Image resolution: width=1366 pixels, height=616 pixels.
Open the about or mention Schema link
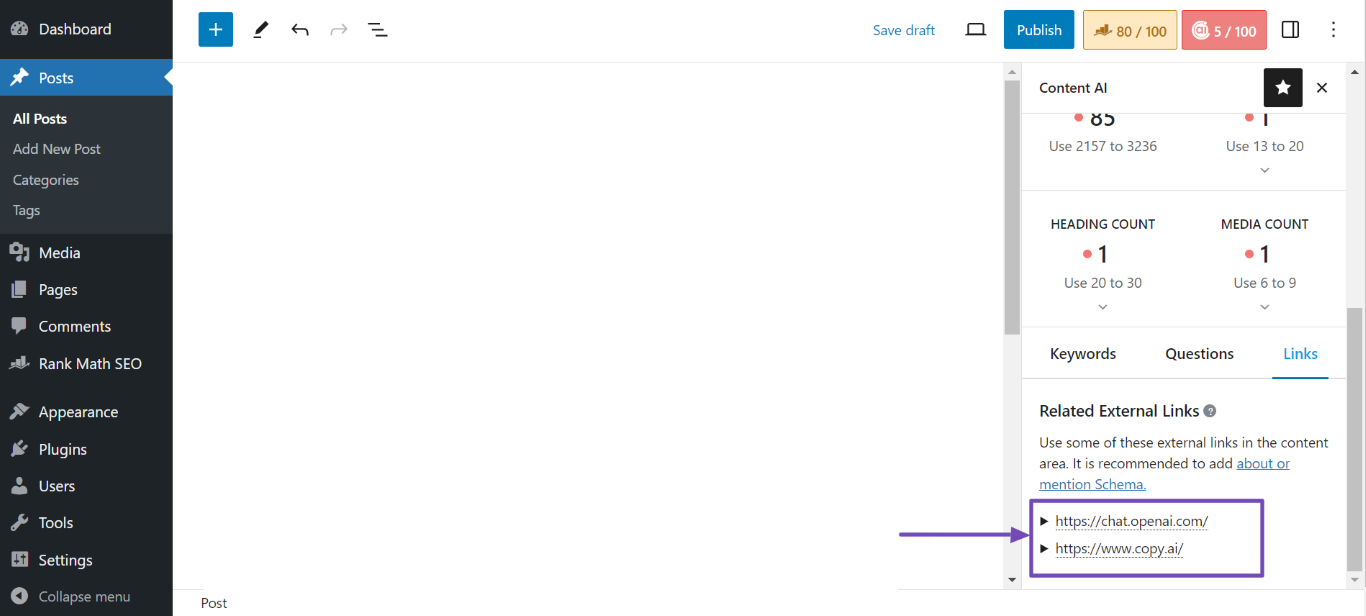pyautogui.click(x=1165, y=474)
